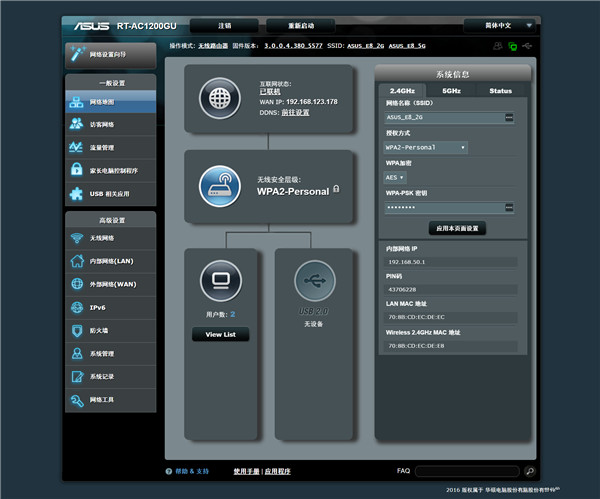Open the AES encryption dropdown
This screenshot has width=600, height=499.
pos(395,178)
